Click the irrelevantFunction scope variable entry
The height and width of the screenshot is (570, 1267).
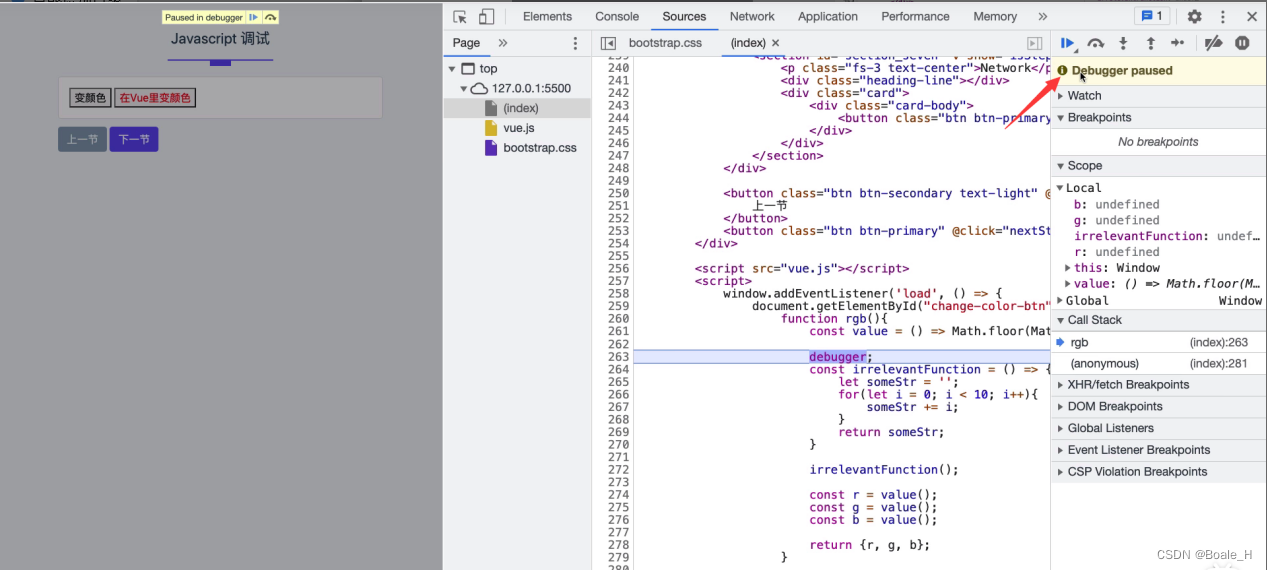(1166, 236)
